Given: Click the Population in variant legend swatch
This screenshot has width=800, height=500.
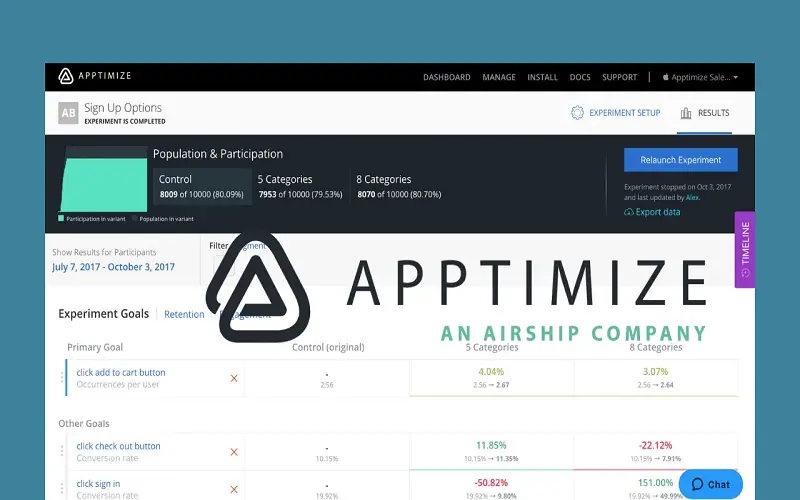Looking at the screenshot, I should (135, 218).
